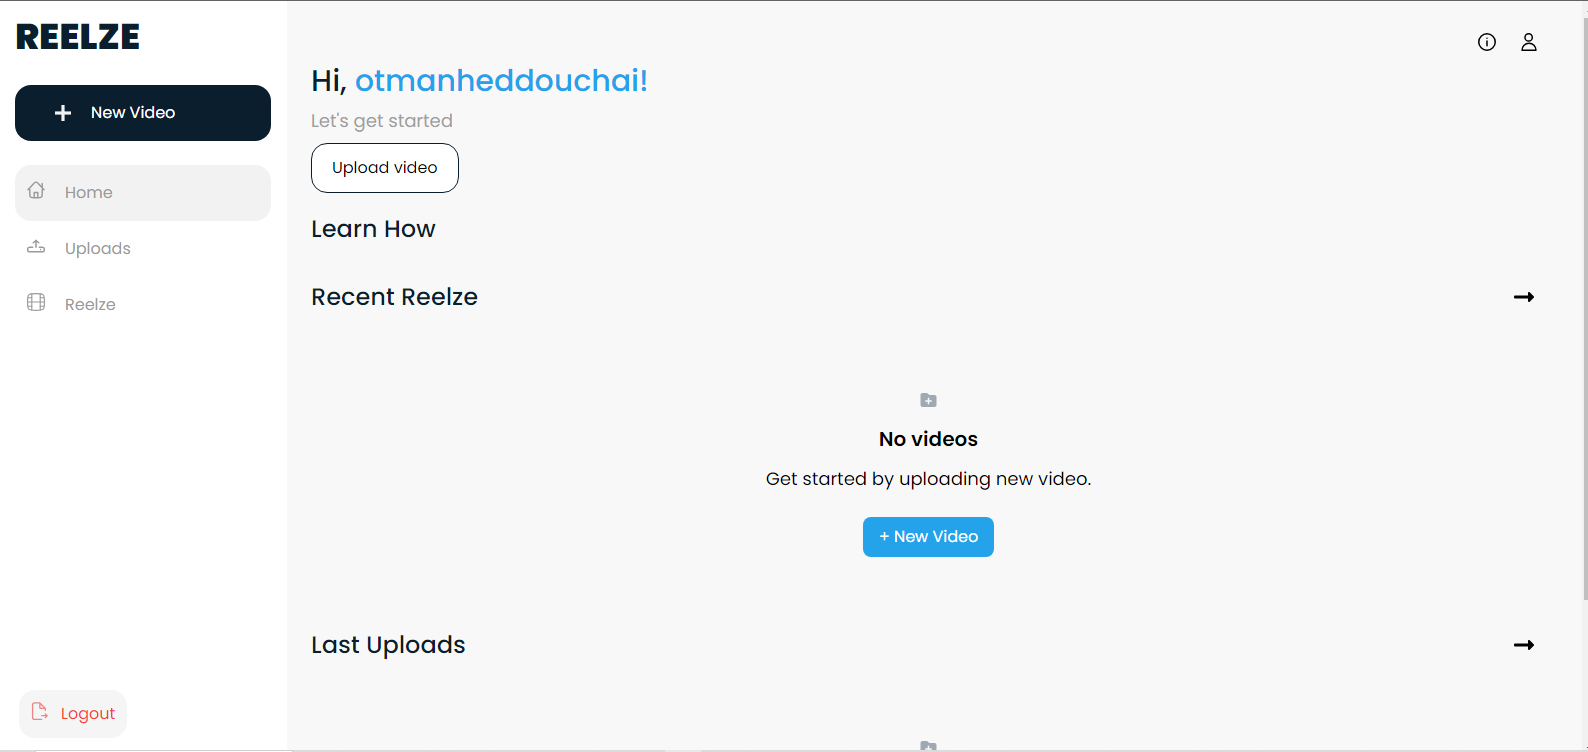Click the page's vertical scrollbar

[1584, 300]
